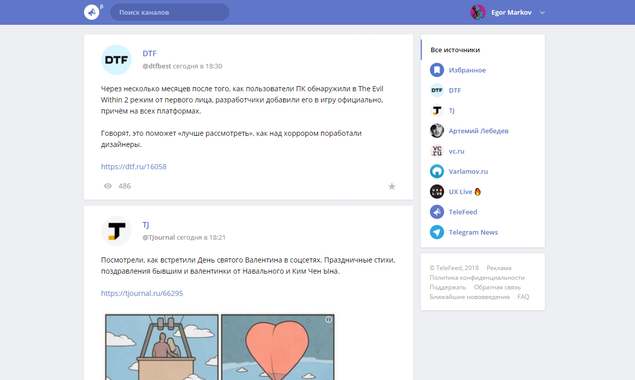This screenshot has width=635, height=380.
Task: Open the TJ channel avatar in the second post
Action: pos(116,231)
